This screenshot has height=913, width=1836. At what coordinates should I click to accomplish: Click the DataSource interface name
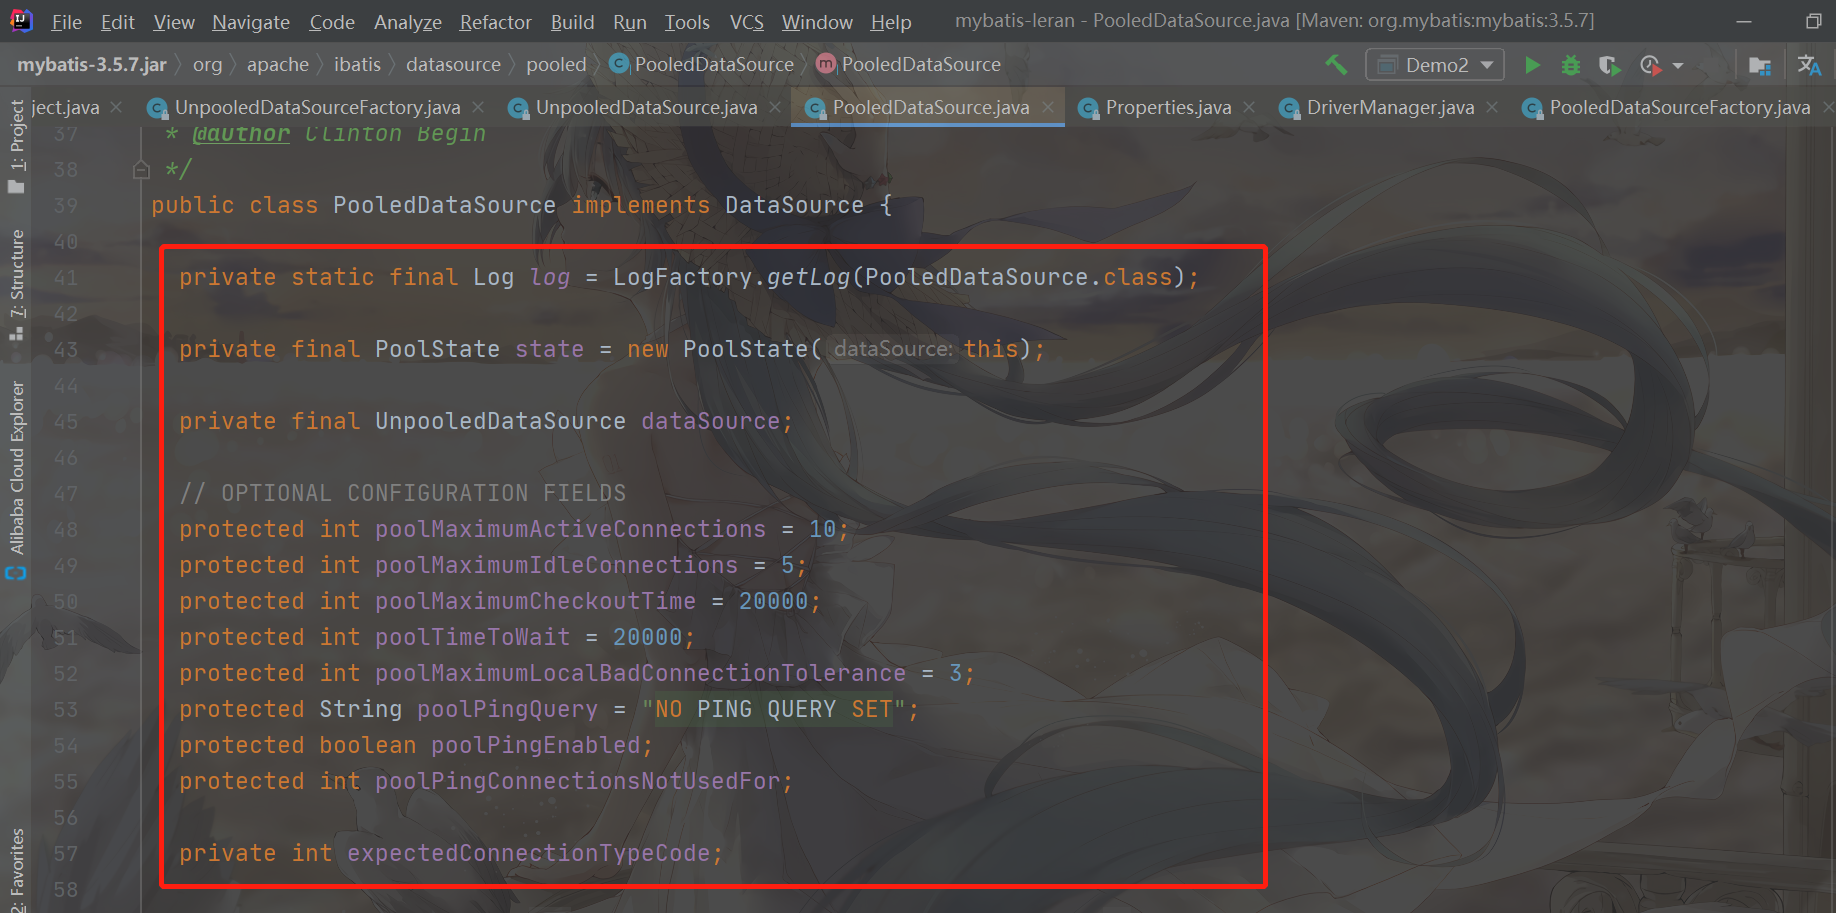[794, 205]
